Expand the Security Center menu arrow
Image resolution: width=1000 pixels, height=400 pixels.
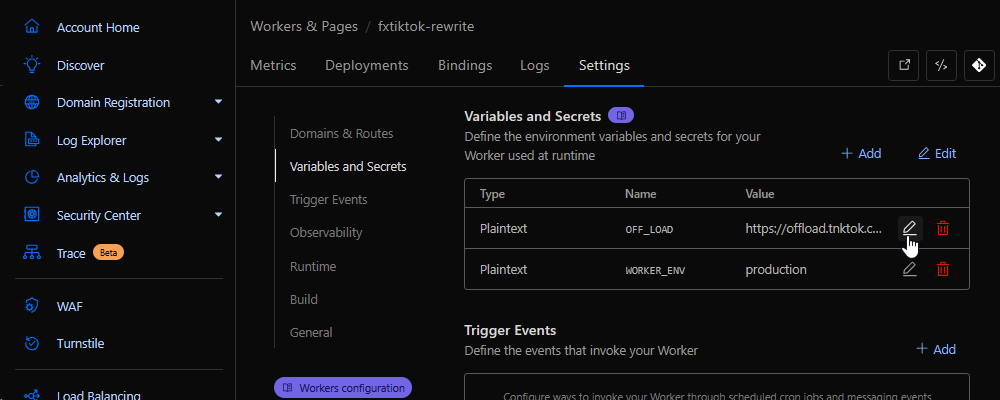tap(219, 214)
